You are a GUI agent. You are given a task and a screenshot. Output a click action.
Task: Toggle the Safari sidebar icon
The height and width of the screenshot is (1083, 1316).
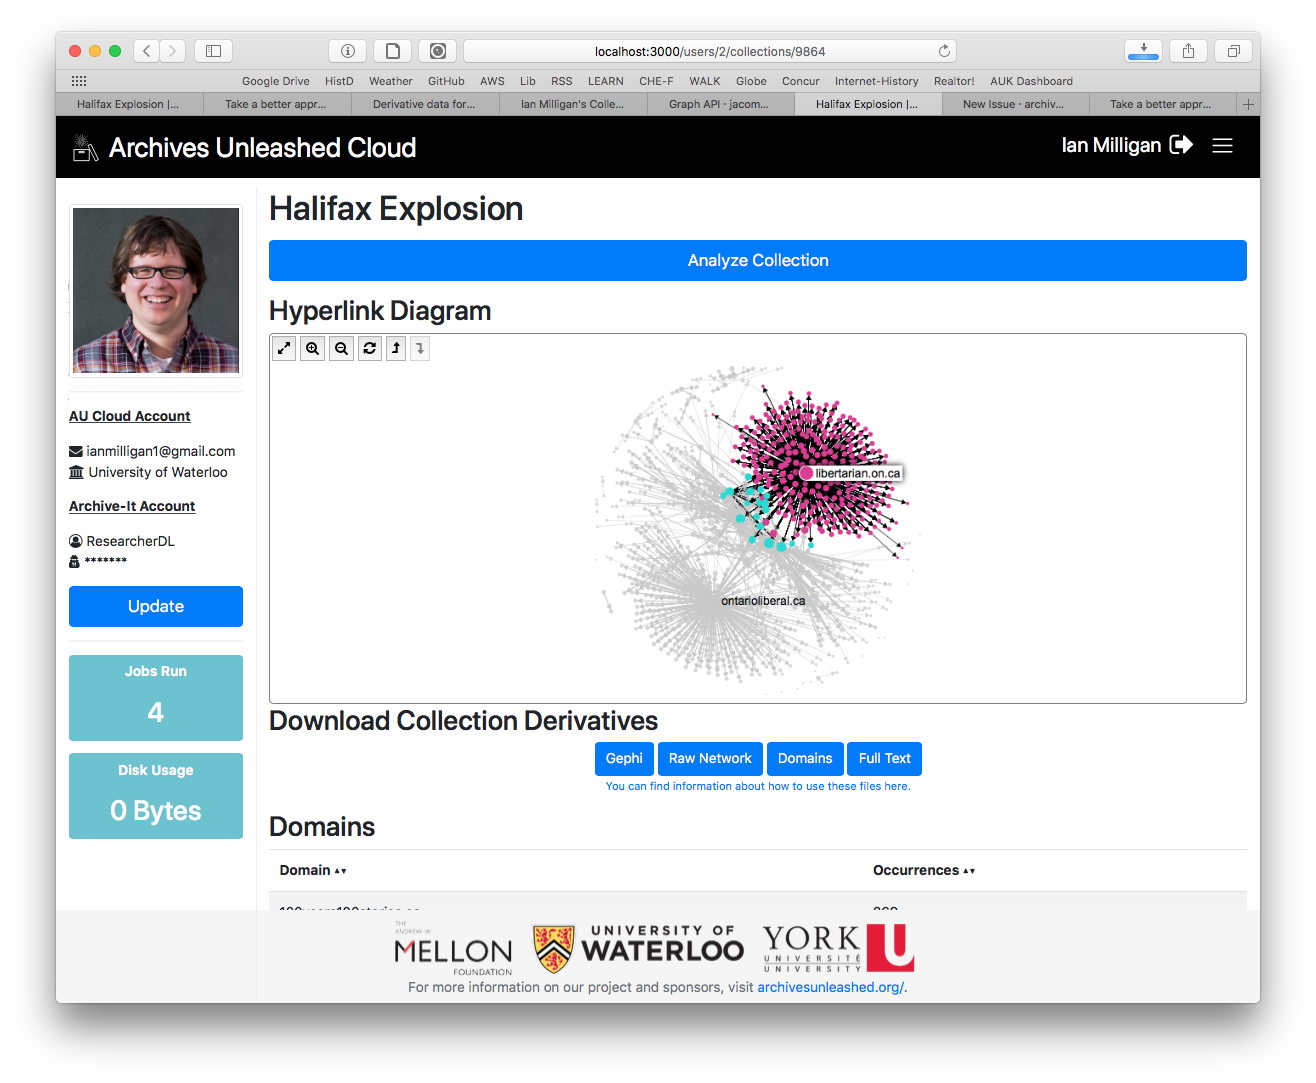click(213, 51)
